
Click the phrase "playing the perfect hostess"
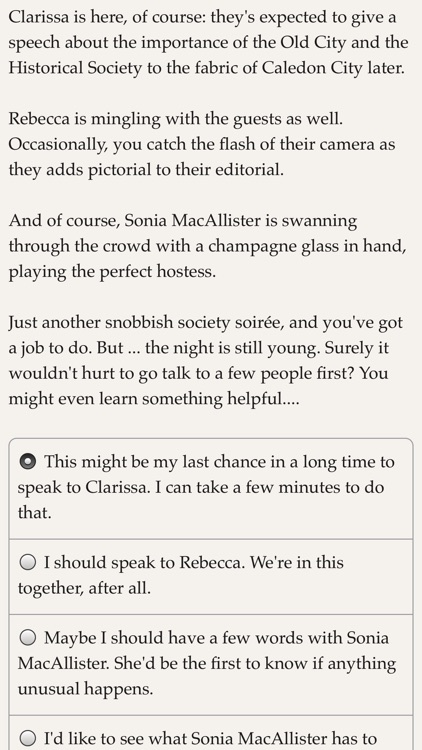pyautogui.click(x=112, y=271)
